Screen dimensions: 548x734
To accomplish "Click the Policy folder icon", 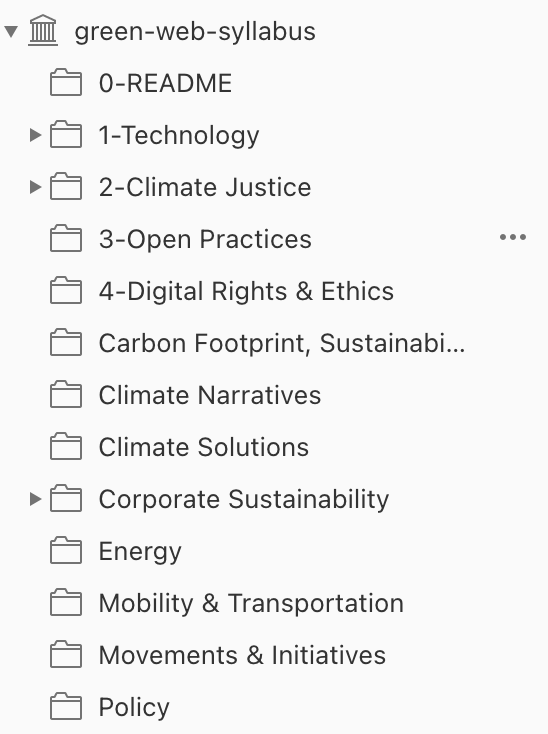I will coord(66,706).
